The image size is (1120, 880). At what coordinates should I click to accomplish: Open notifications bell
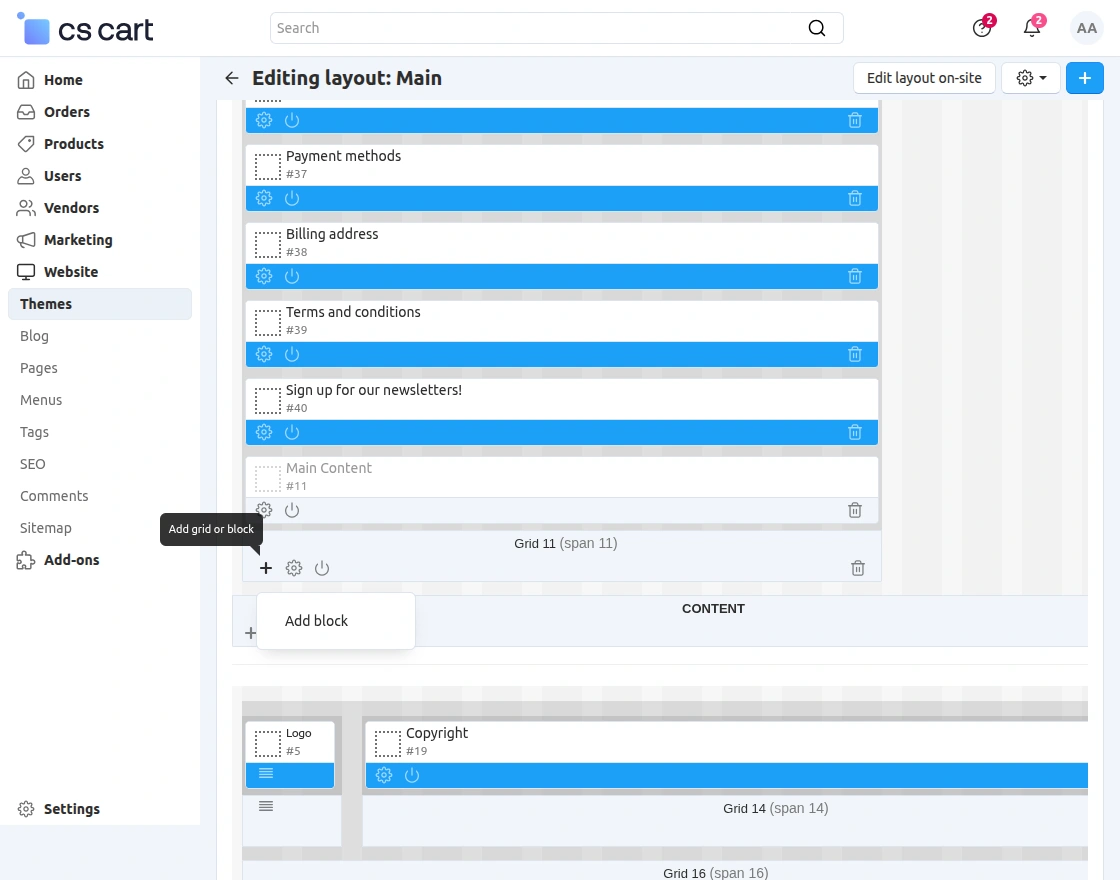click(x=1032, y=28)
